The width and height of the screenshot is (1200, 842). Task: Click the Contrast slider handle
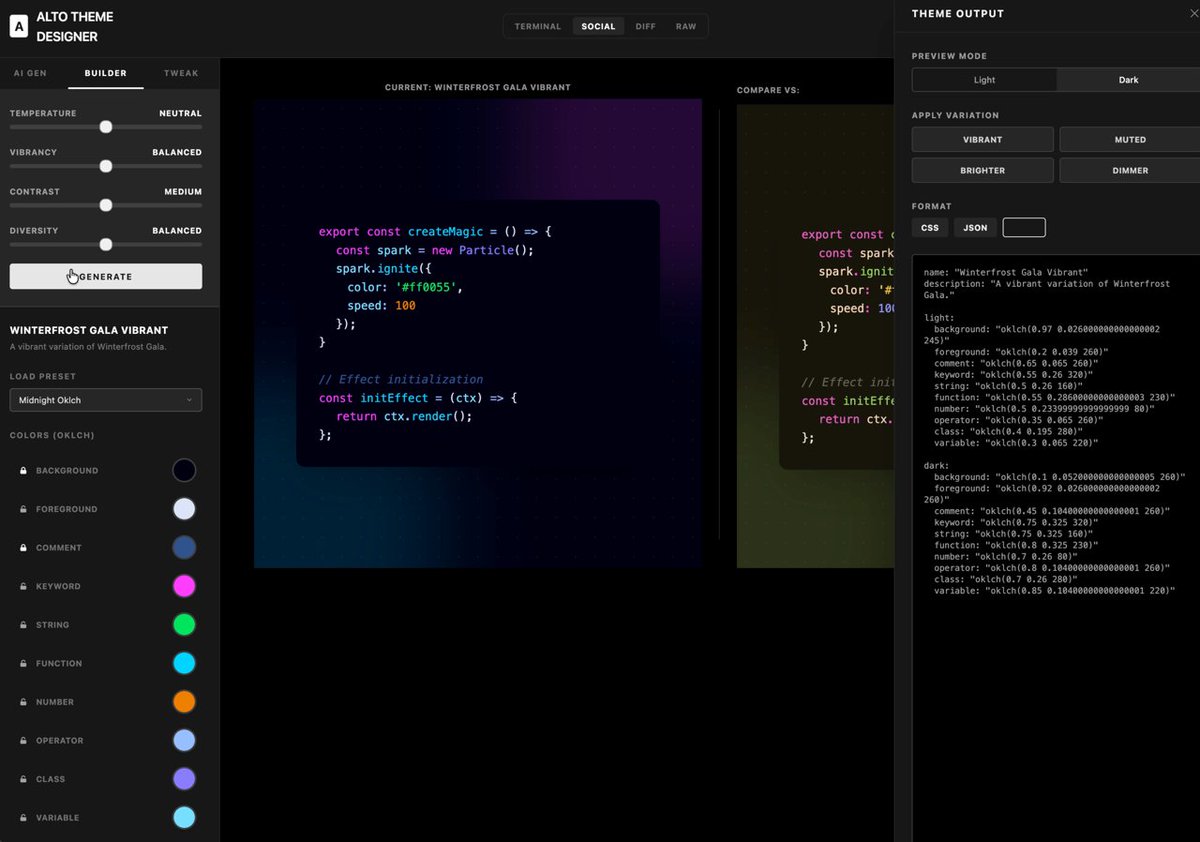point(106,205)
